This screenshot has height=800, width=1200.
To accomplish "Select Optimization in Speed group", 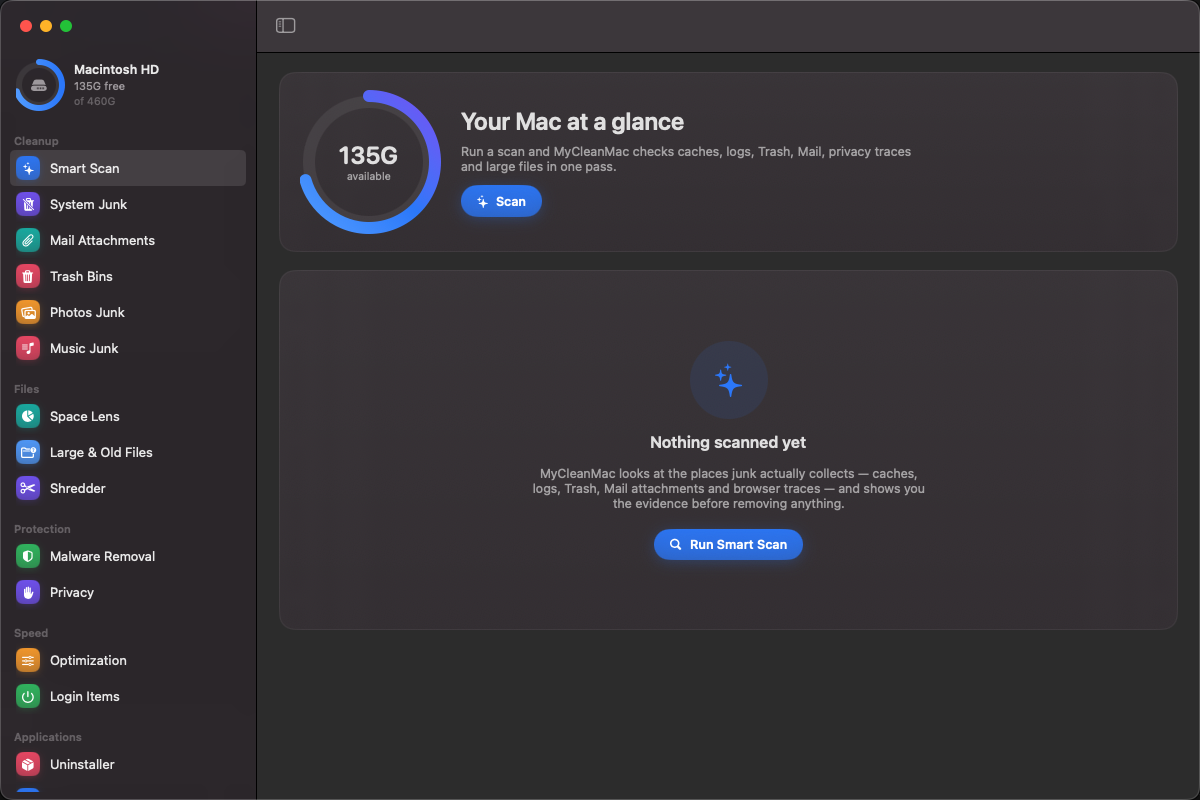I will coord(128,660).
